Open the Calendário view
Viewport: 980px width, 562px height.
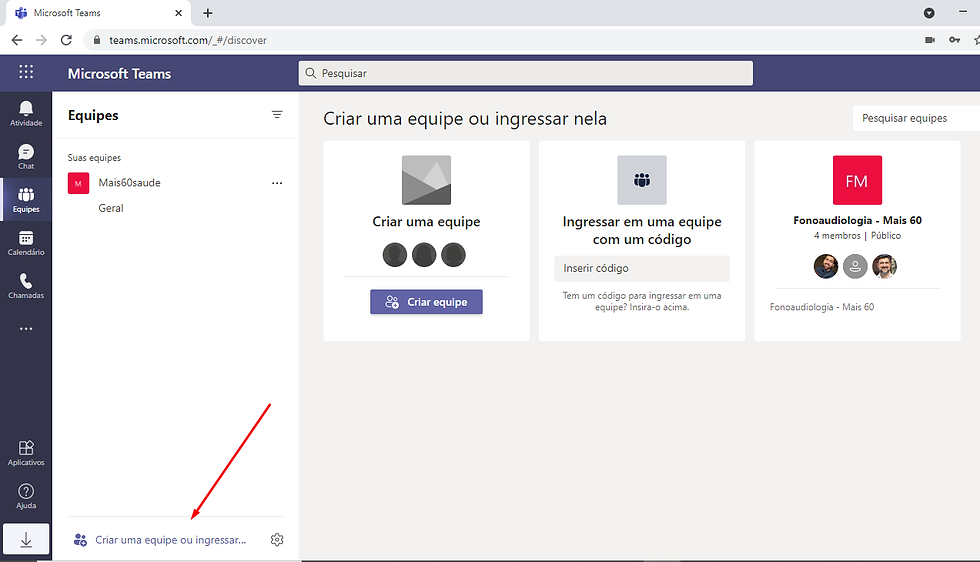(26, 243)
